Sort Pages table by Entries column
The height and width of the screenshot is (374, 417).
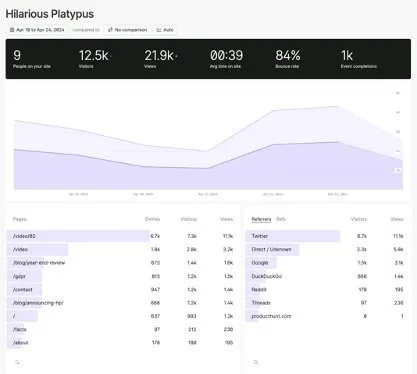click(152, 219)
